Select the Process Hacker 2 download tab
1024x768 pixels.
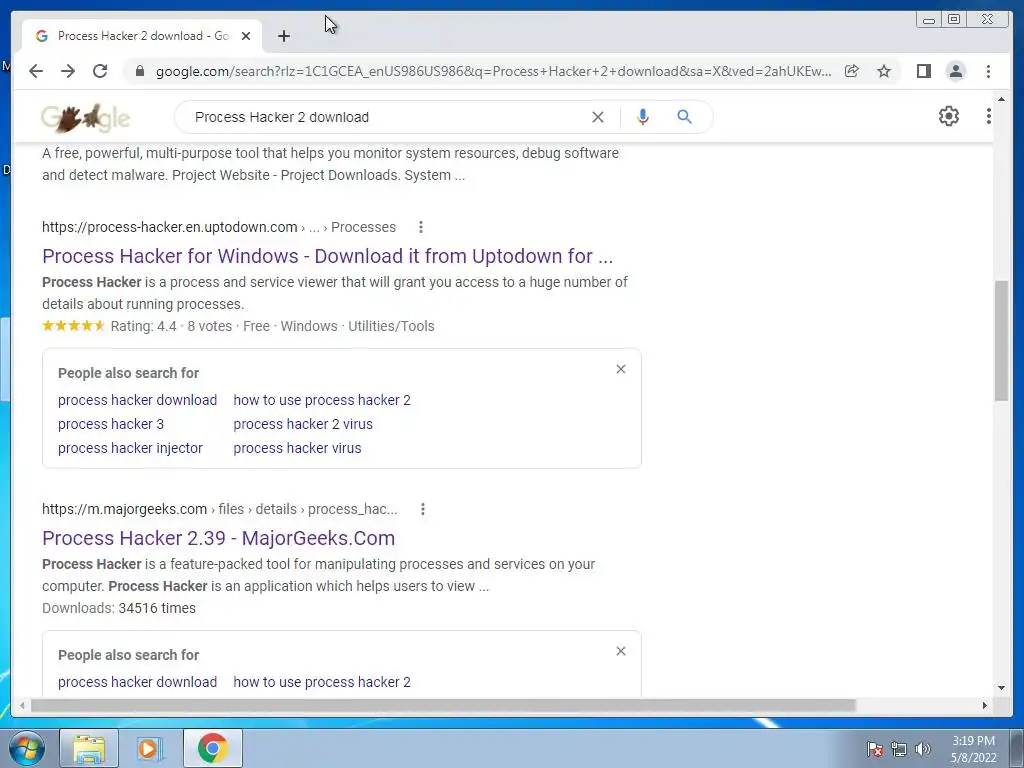(x=142, y=36)
